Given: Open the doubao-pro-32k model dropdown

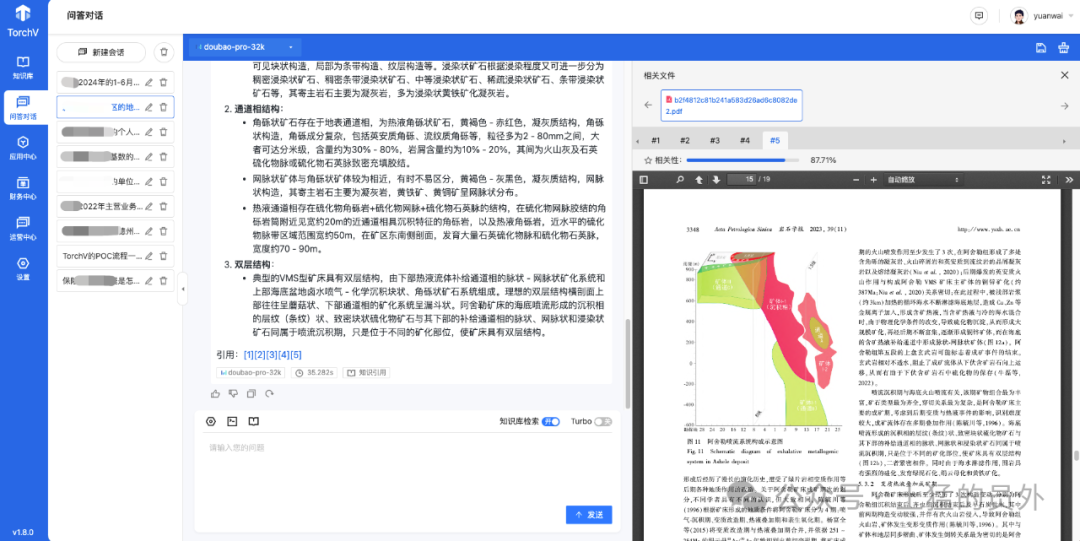Looking at the screenshot, I should pos(245,47).
